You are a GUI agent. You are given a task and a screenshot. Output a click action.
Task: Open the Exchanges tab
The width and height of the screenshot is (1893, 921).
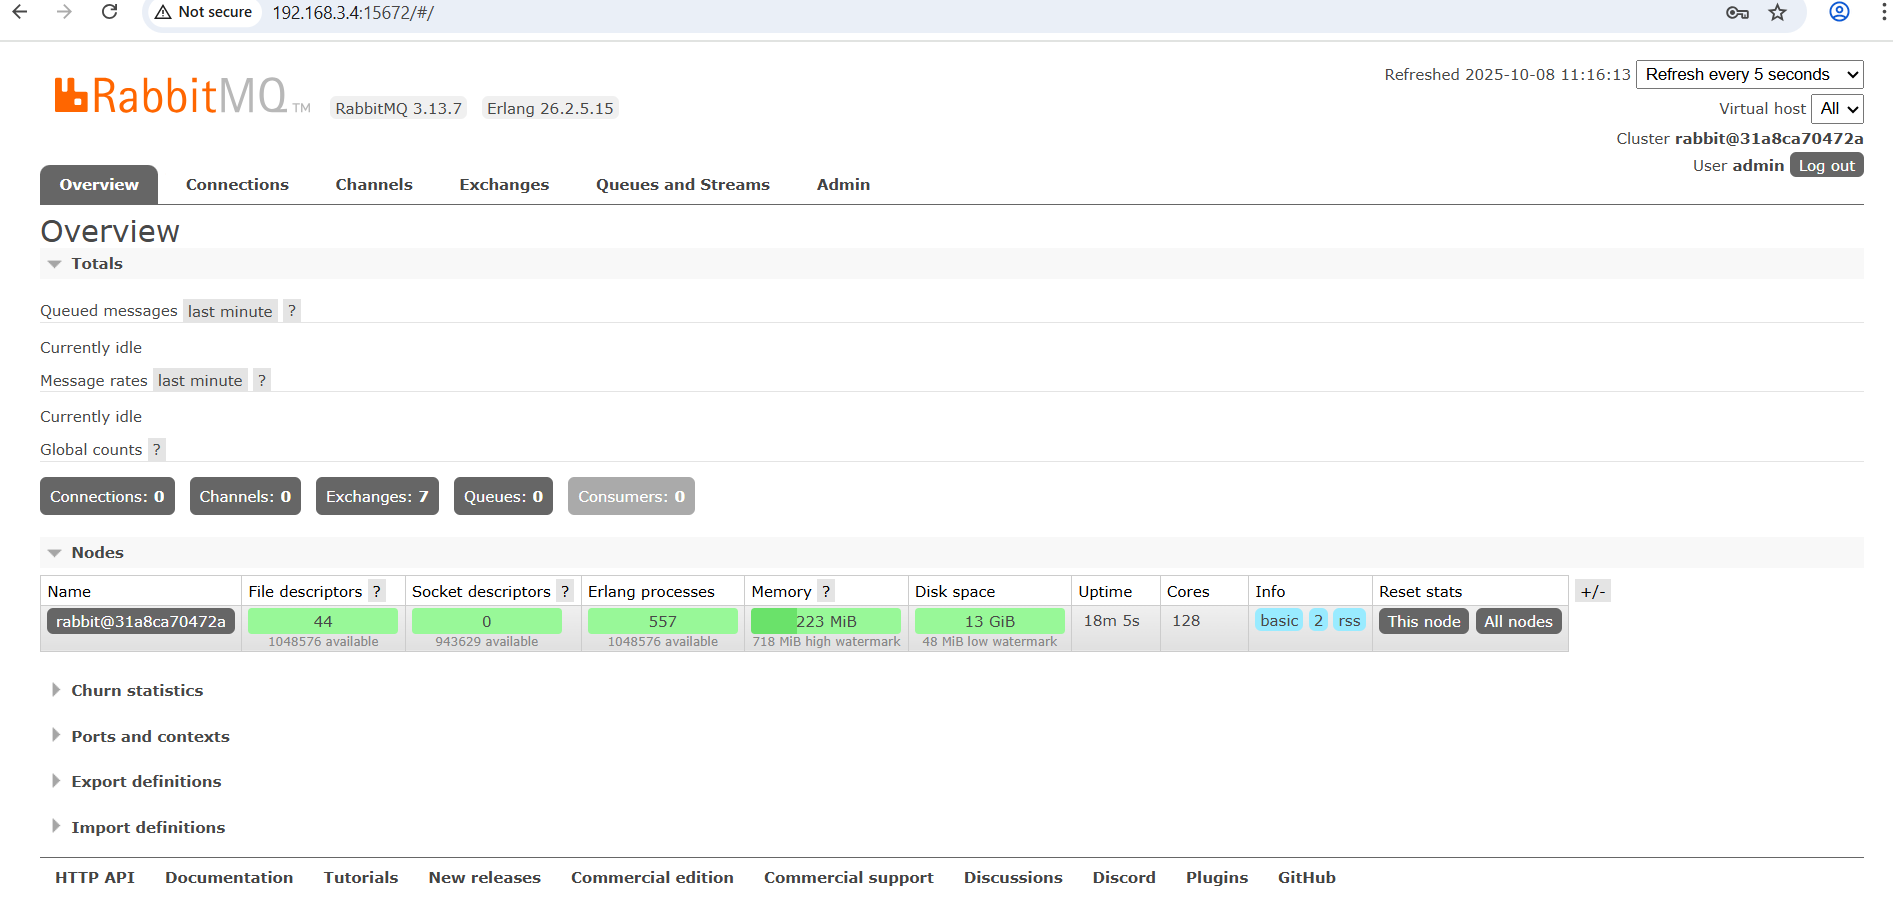[x=504, y=184]
